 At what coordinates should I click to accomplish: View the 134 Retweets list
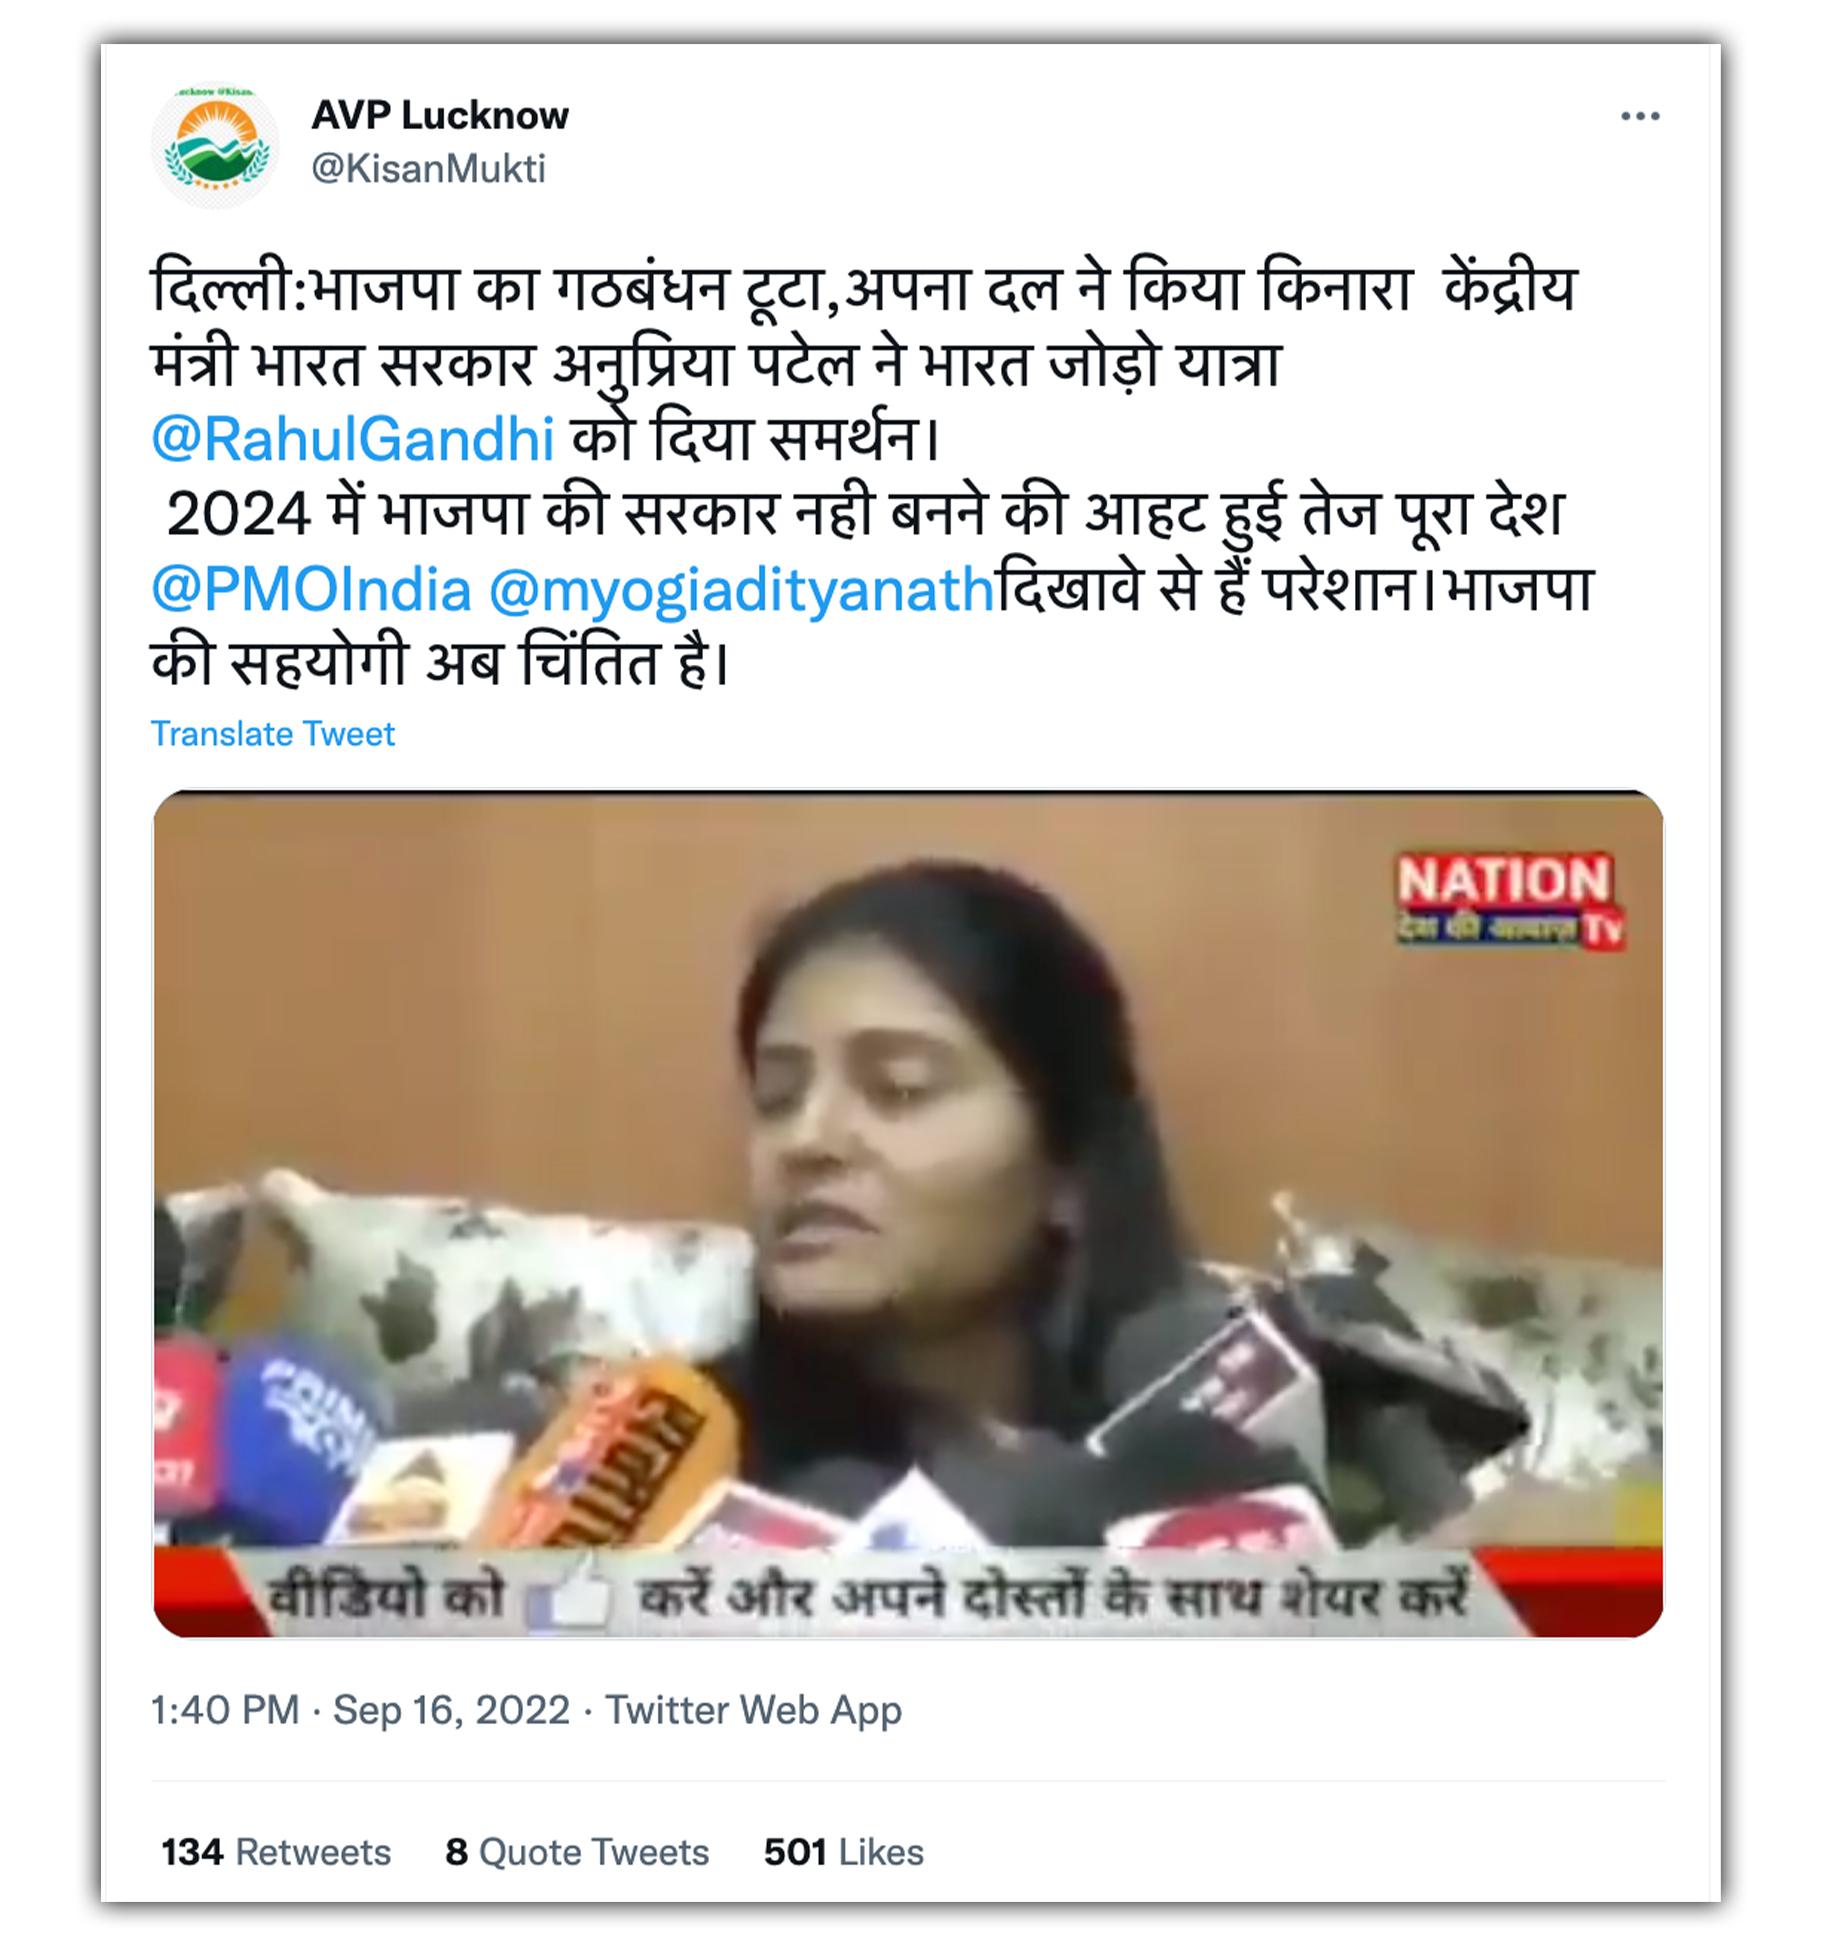point(276,1852)
